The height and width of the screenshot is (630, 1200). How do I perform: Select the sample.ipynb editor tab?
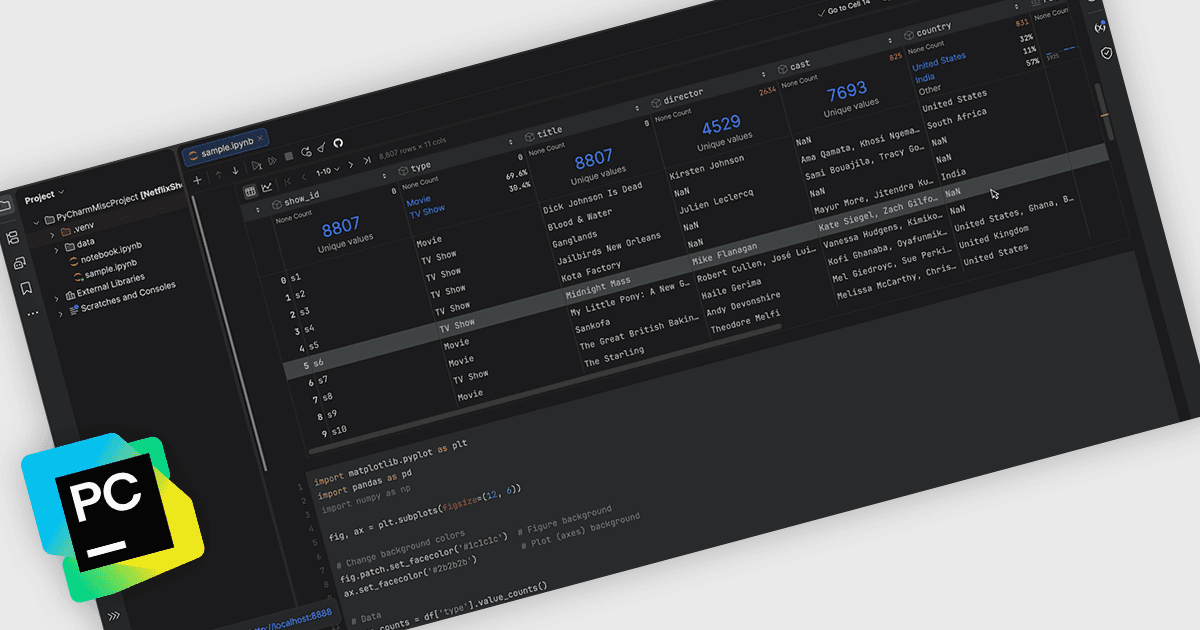pos(228,148)
